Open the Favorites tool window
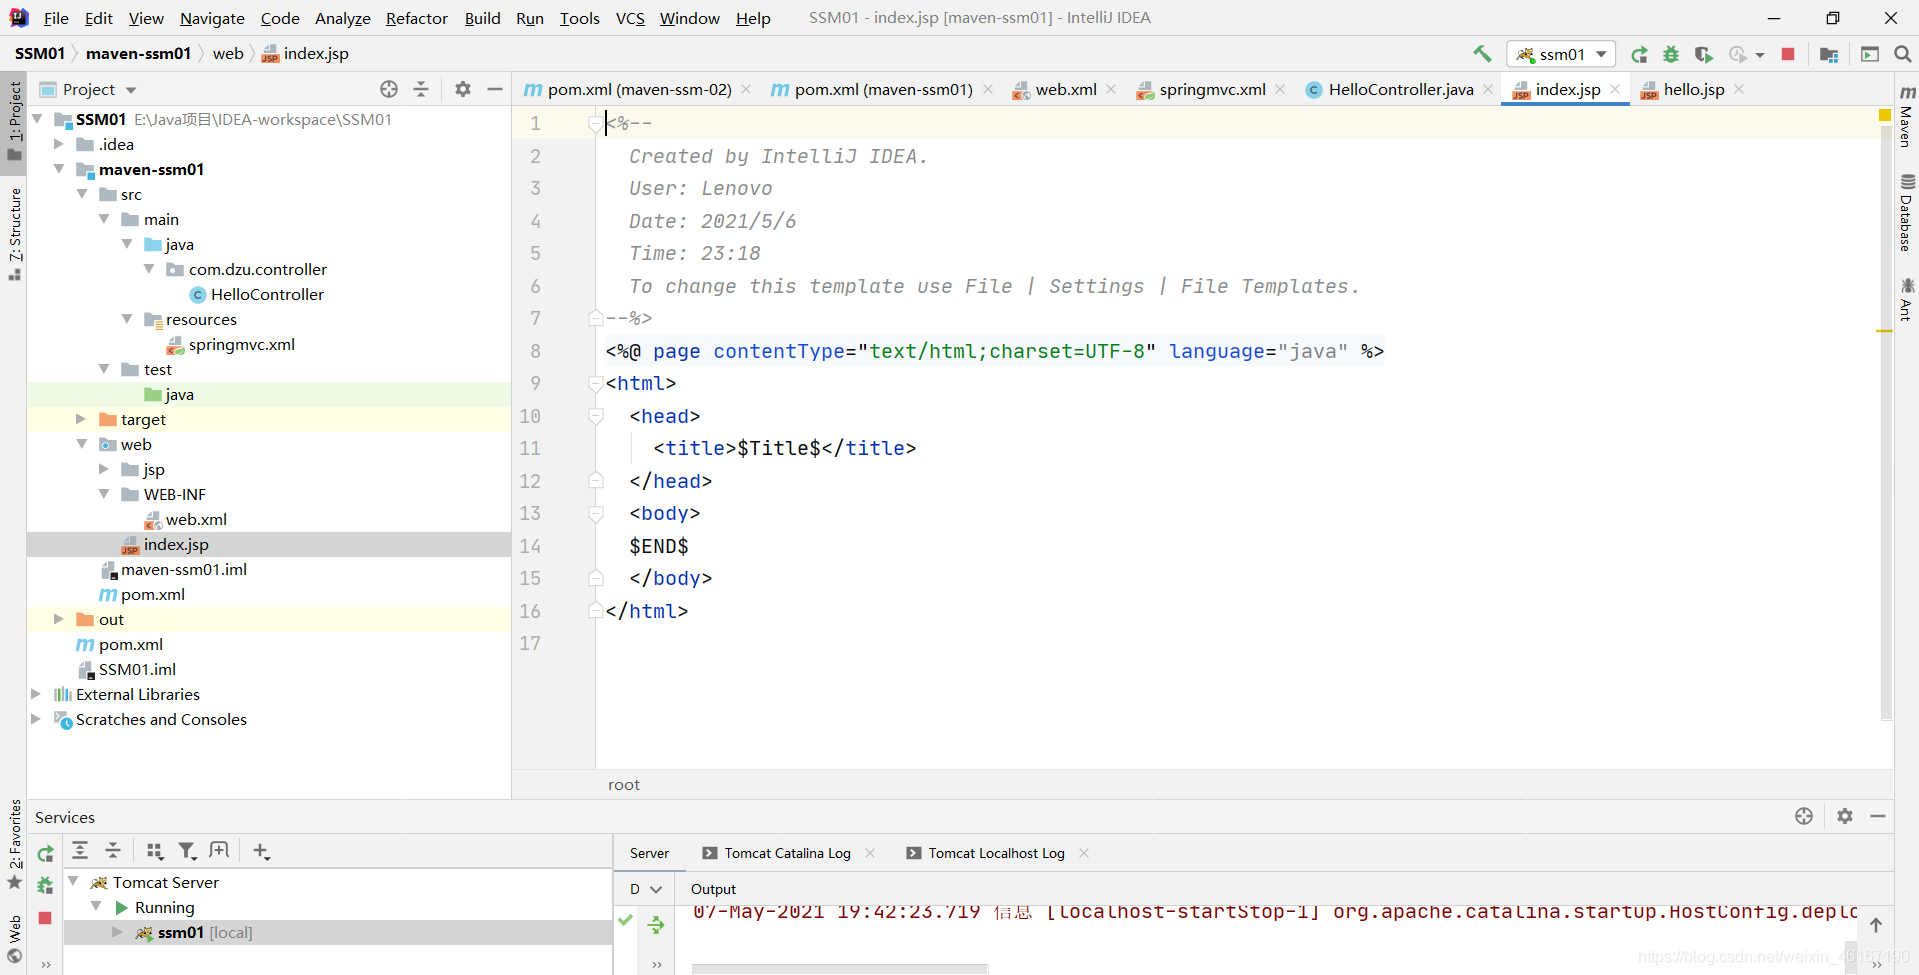The image size is (1919, 975). point(14,843)
